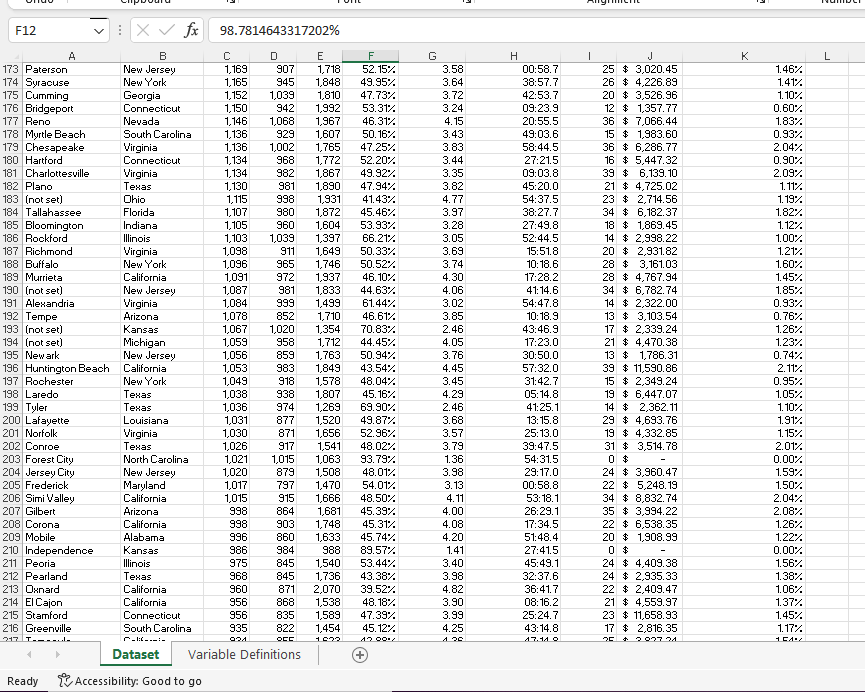865x692 pixels.
Task: Click the Ready status bar indicator
Action: [x=23, y=681]
